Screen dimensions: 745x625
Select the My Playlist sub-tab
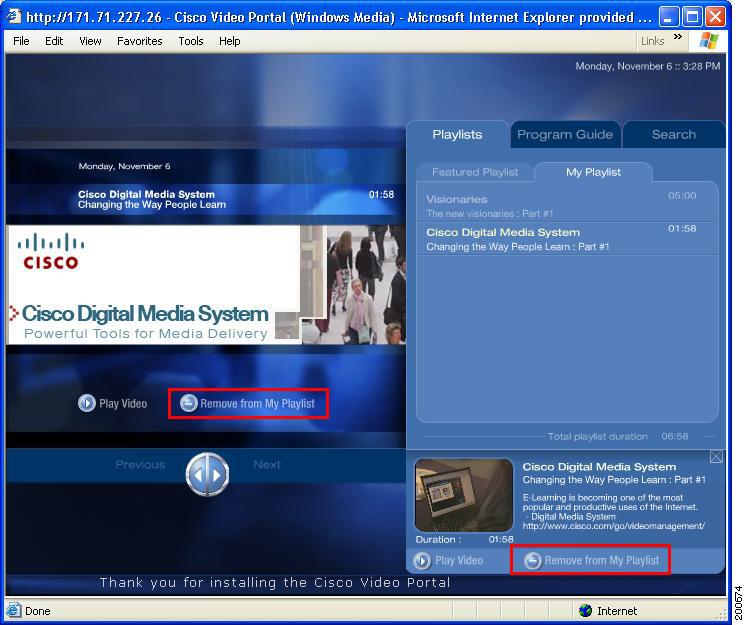click(593, 172)
